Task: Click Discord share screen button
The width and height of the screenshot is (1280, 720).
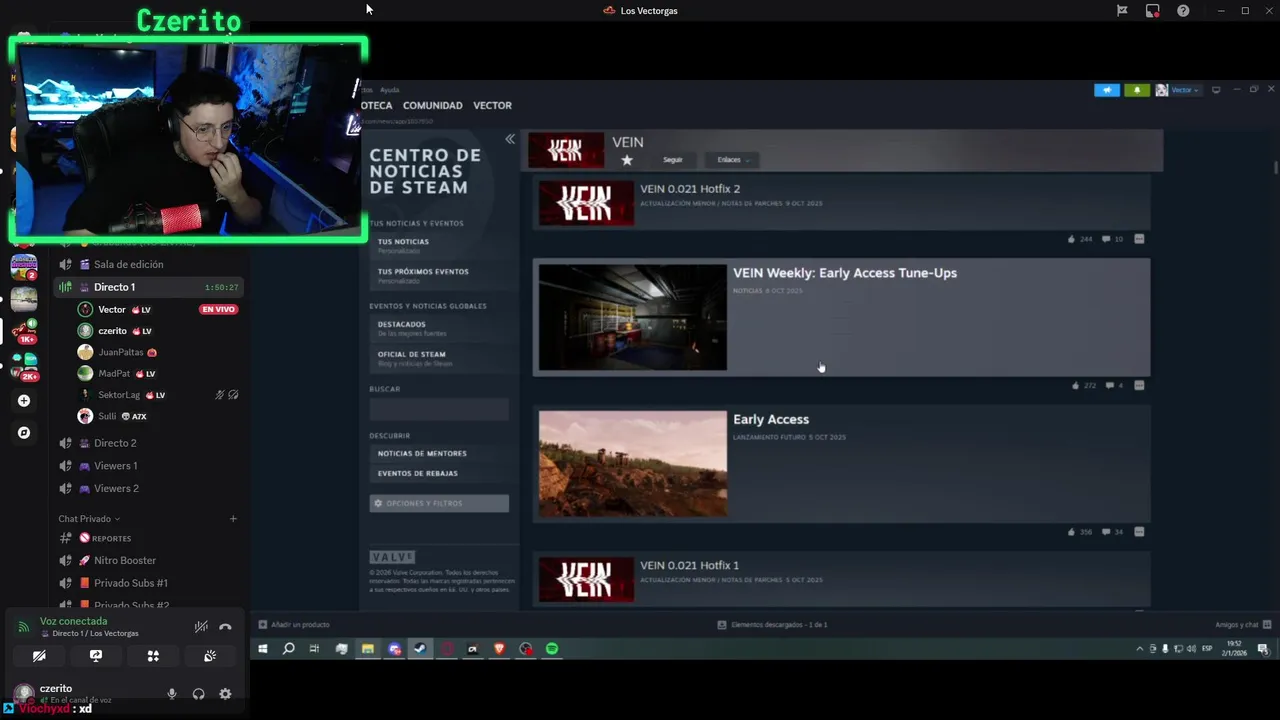Action: tap(96, 656)
